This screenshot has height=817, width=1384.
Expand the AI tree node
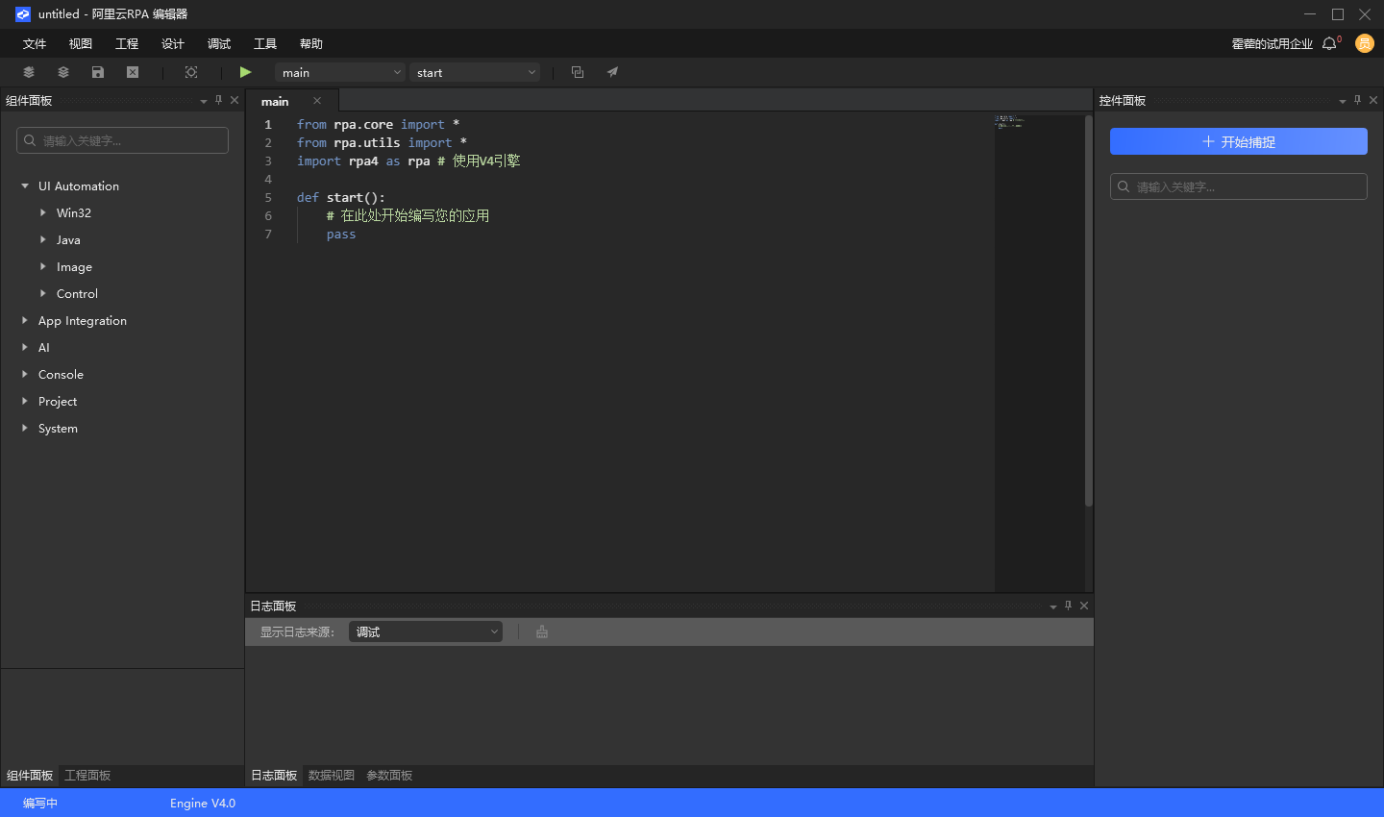point(25,348)
